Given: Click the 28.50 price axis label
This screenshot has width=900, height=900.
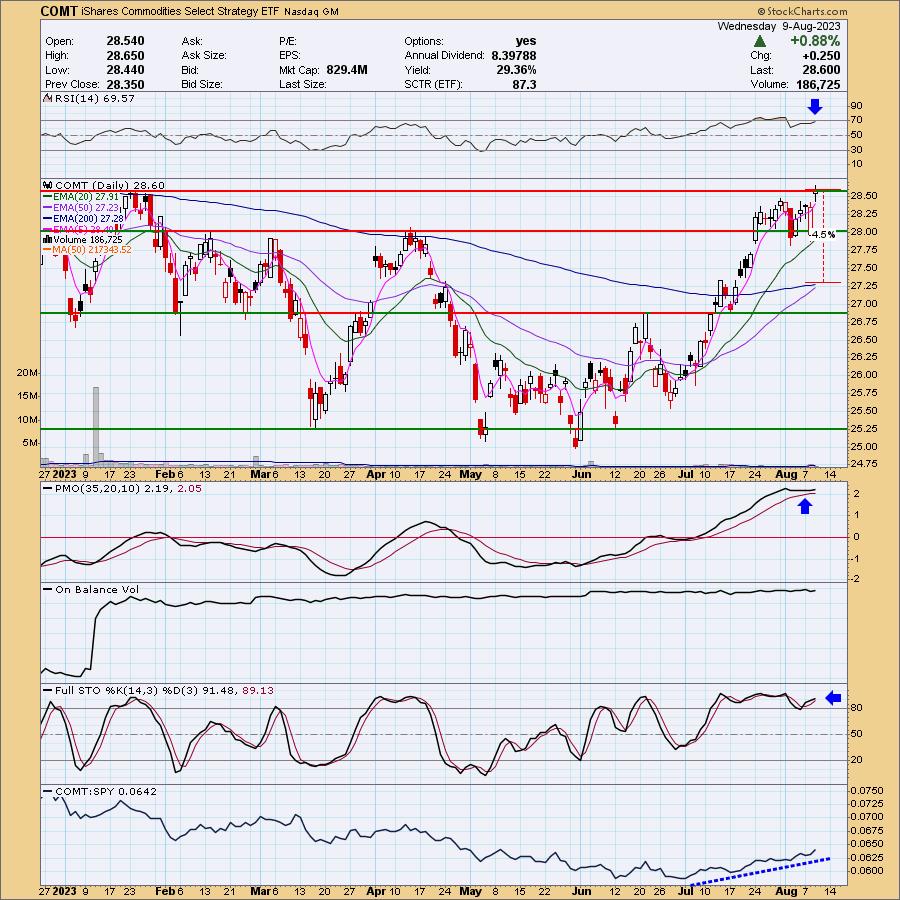Looking at the screenshot, I should (x=863, y=195).
